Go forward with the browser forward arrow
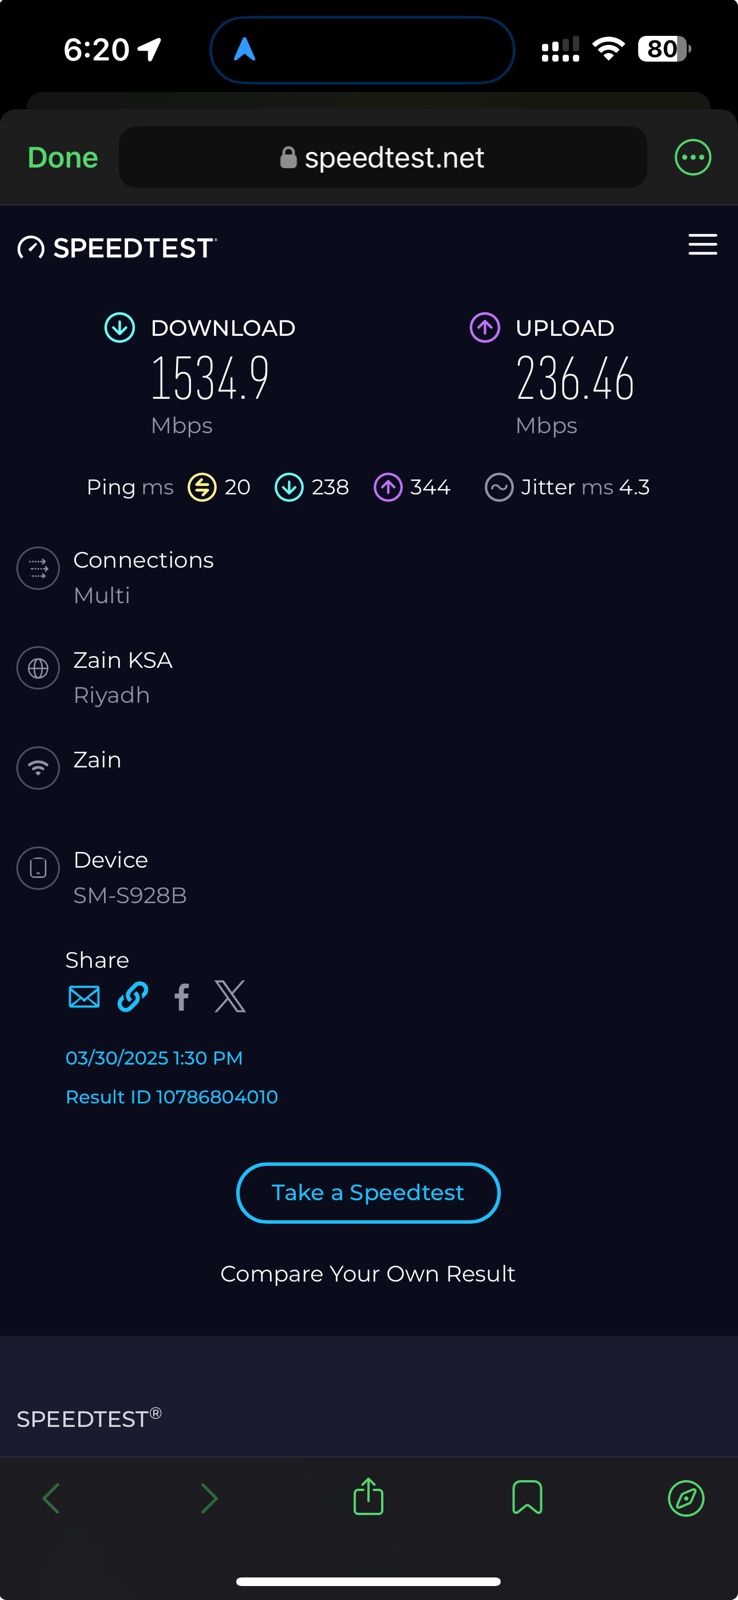The width and height of the screenshot is (738, 1600). point(209,1498)
